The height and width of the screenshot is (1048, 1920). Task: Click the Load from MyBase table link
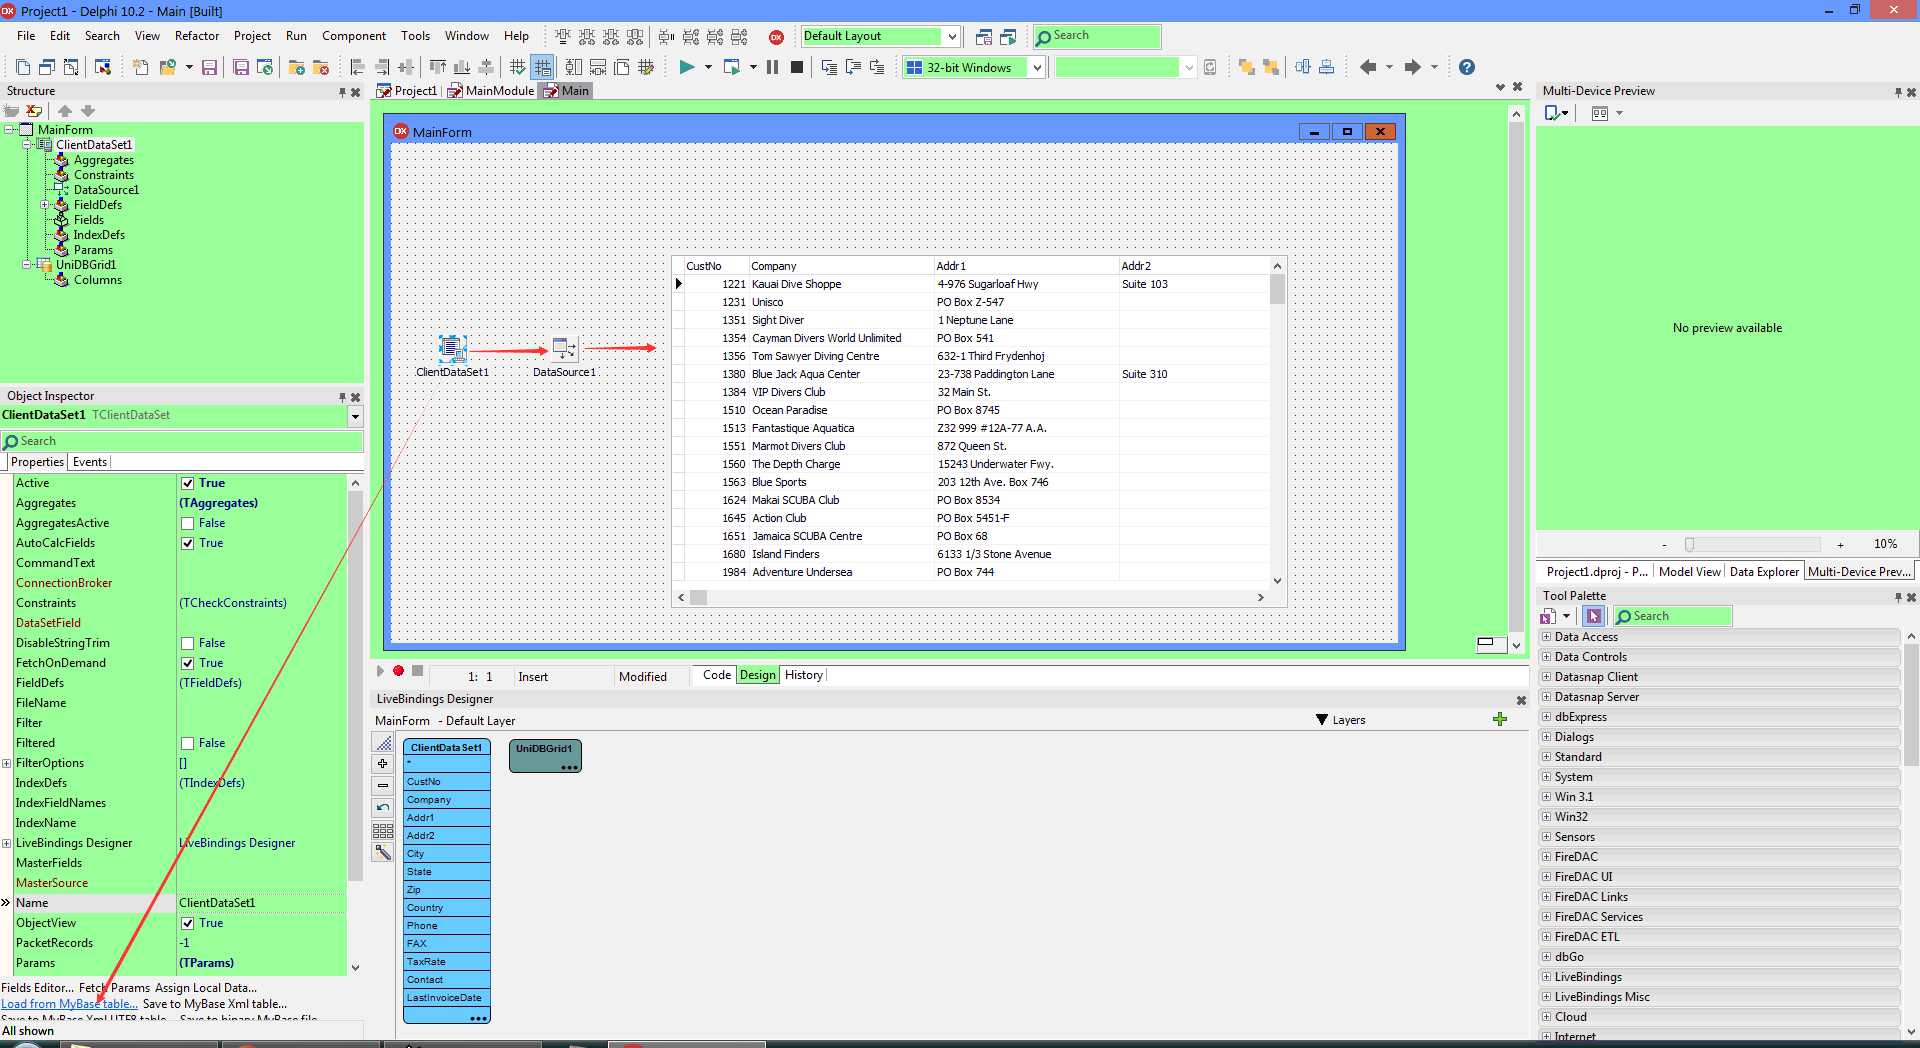click(69, 1004)
